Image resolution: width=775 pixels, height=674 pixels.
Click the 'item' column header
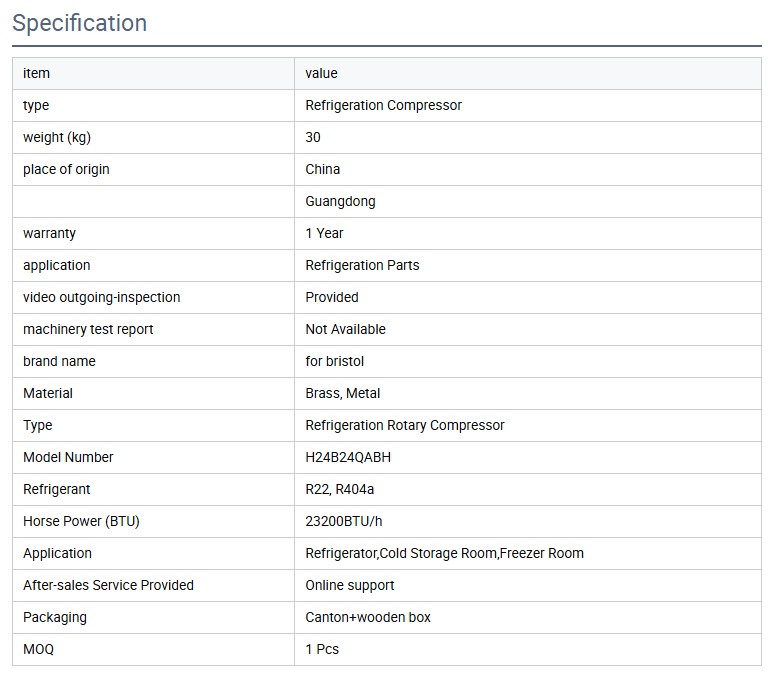coord(36,73)
